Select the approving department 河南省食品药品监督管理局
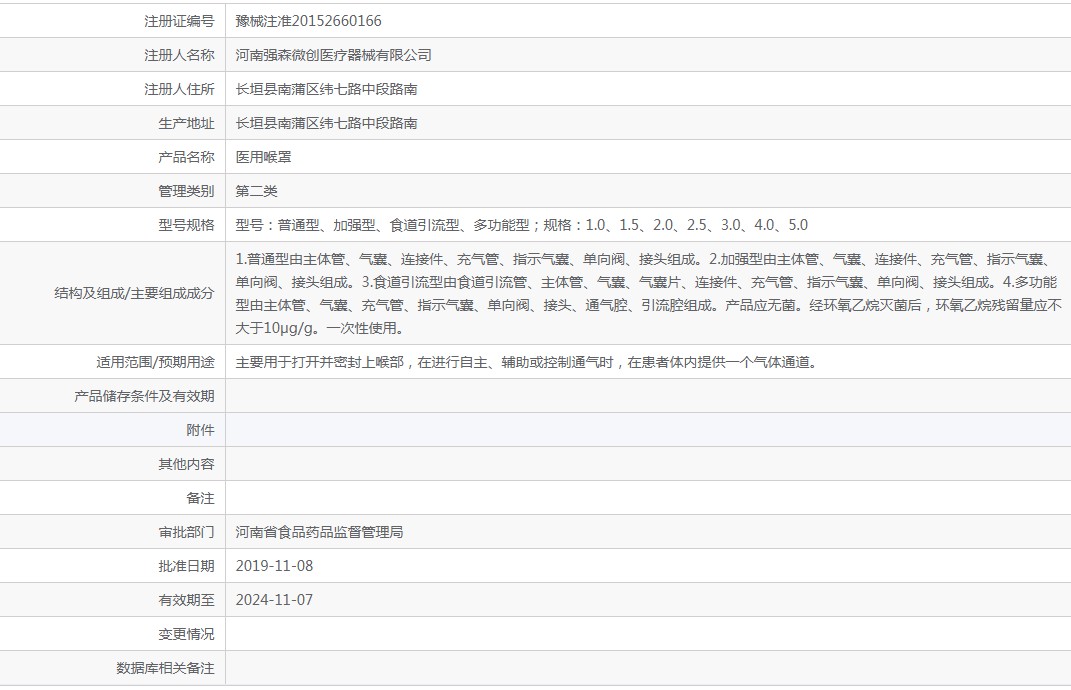Viewport: 1071px width, 690px height. pos(319,532)
